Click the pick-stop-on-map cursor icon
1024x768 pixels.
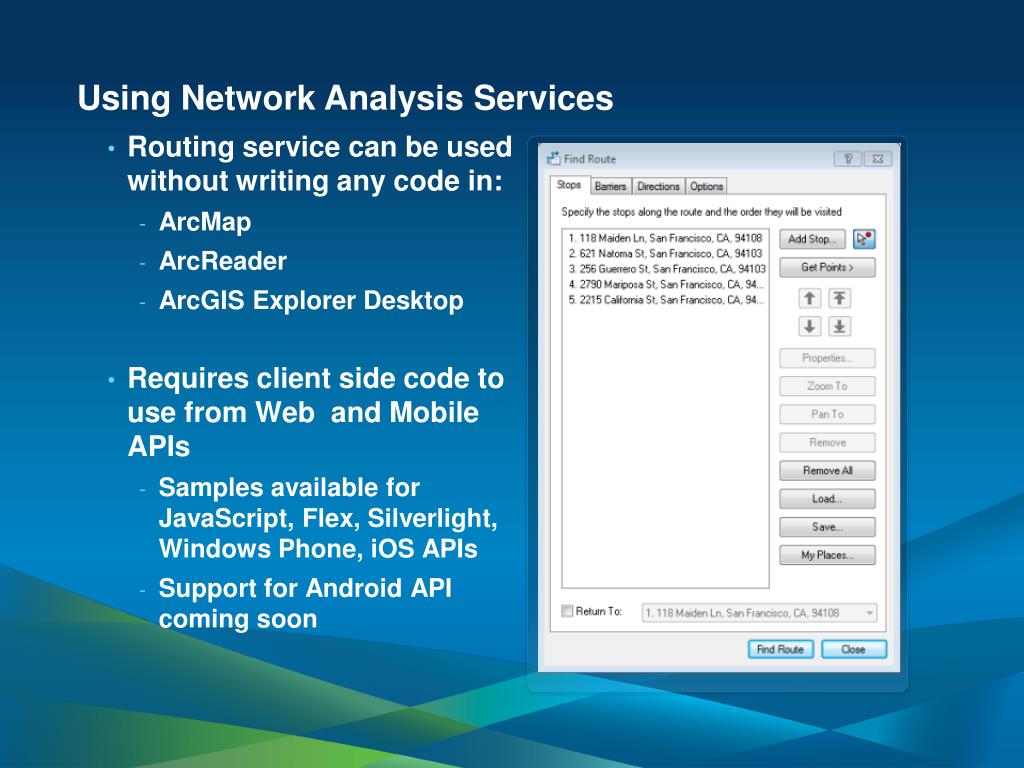pos(864,239)
